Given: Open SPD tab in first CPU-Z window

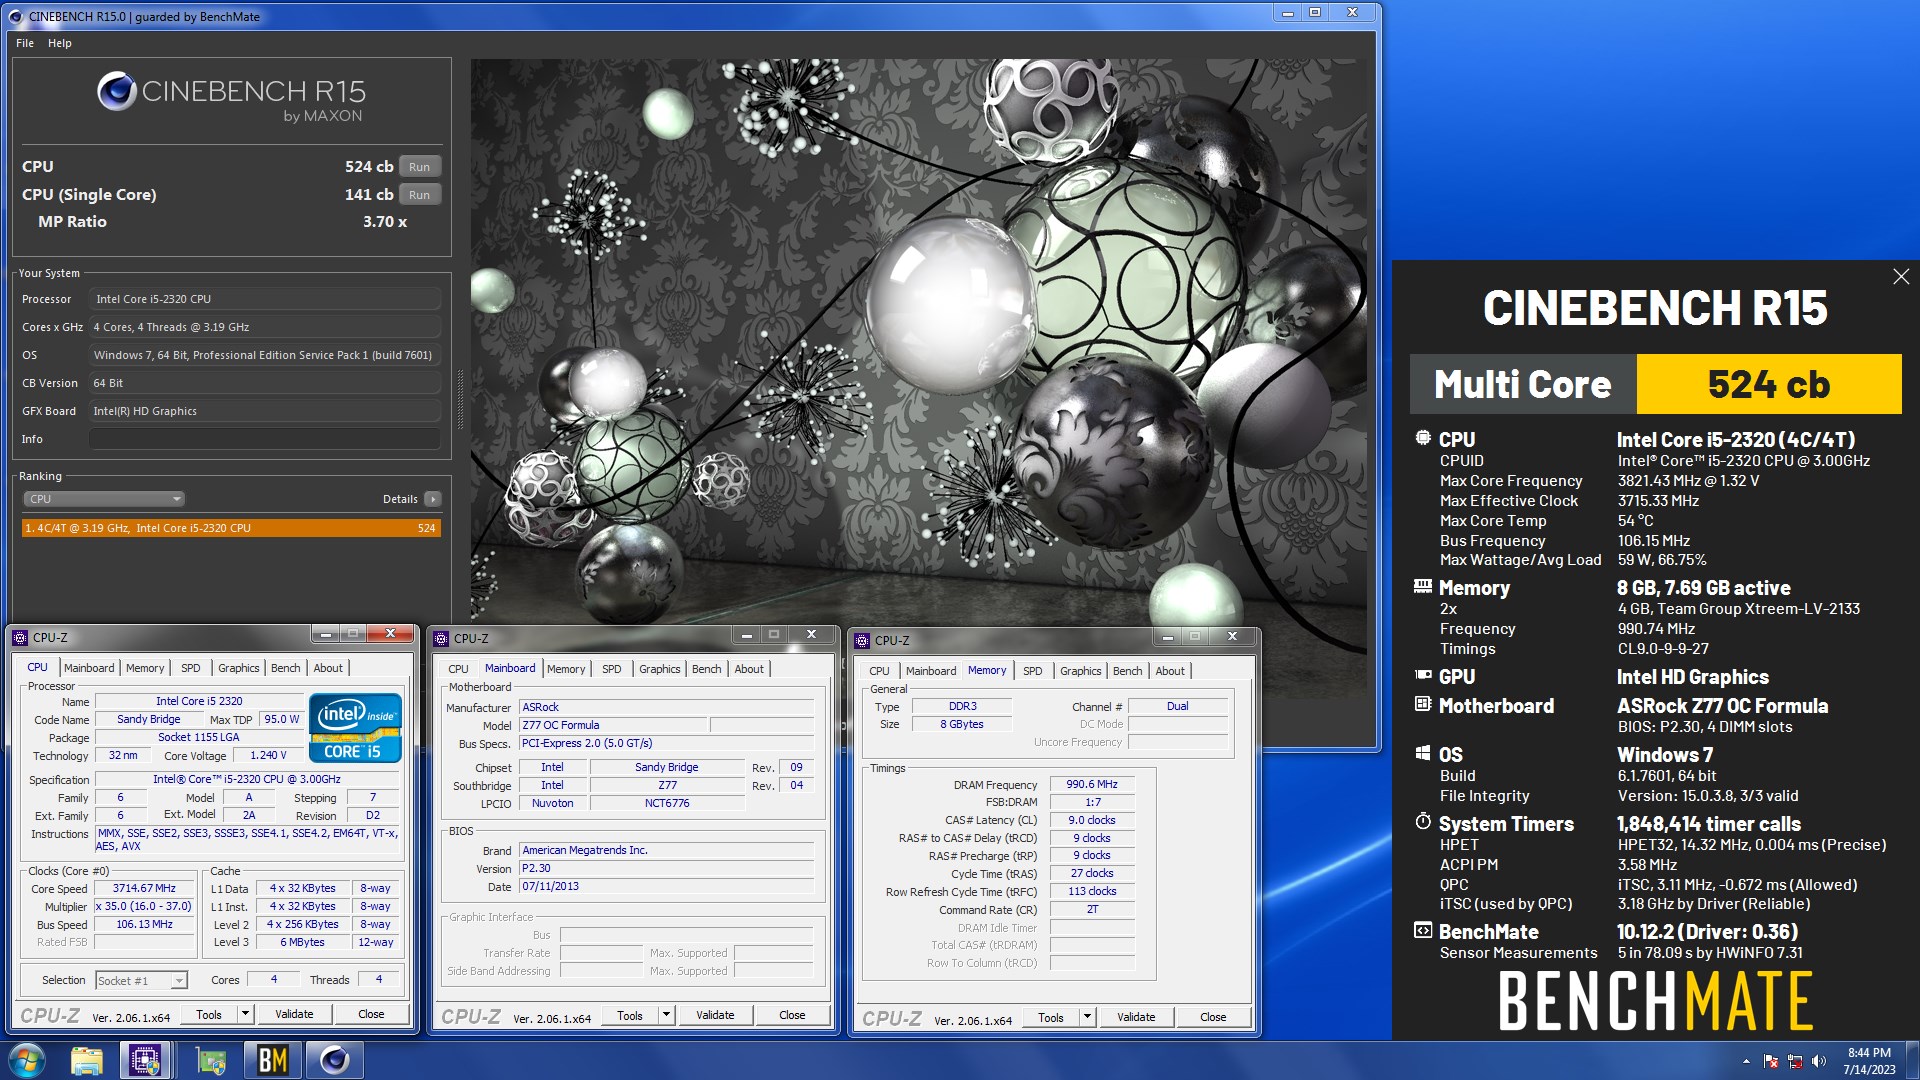Looking at the screenshot, I should coord(191,668).
